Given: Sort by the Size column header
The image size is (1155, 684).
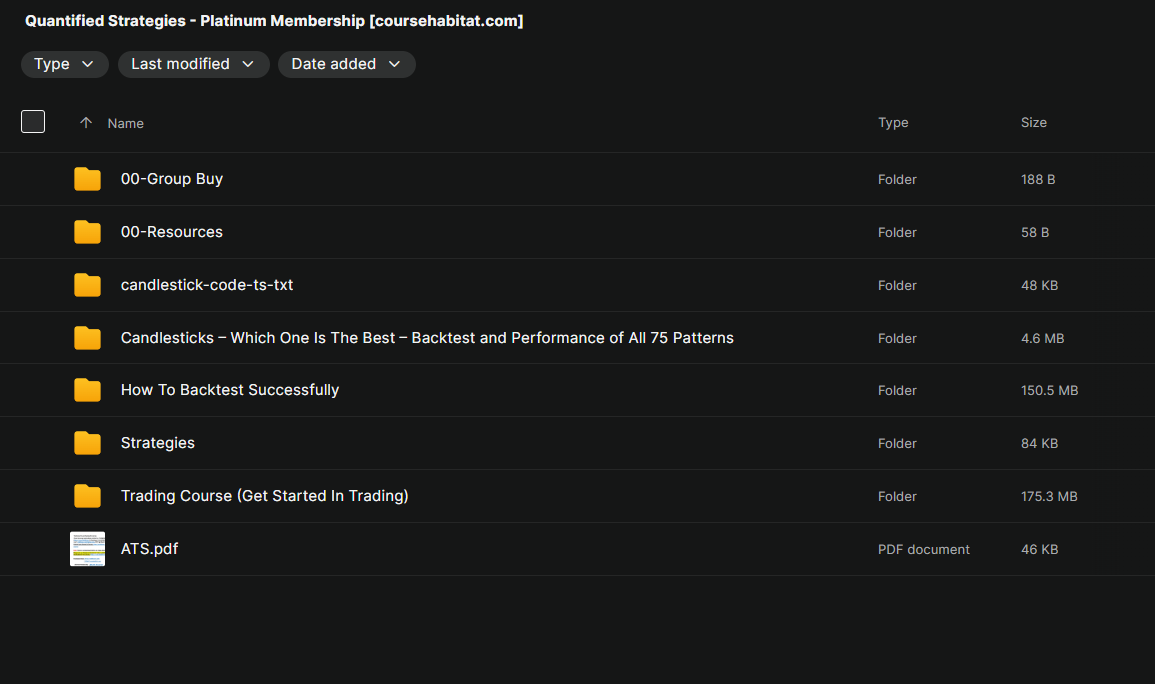Looking at the screenshot, I should [x=1033, y=123].
